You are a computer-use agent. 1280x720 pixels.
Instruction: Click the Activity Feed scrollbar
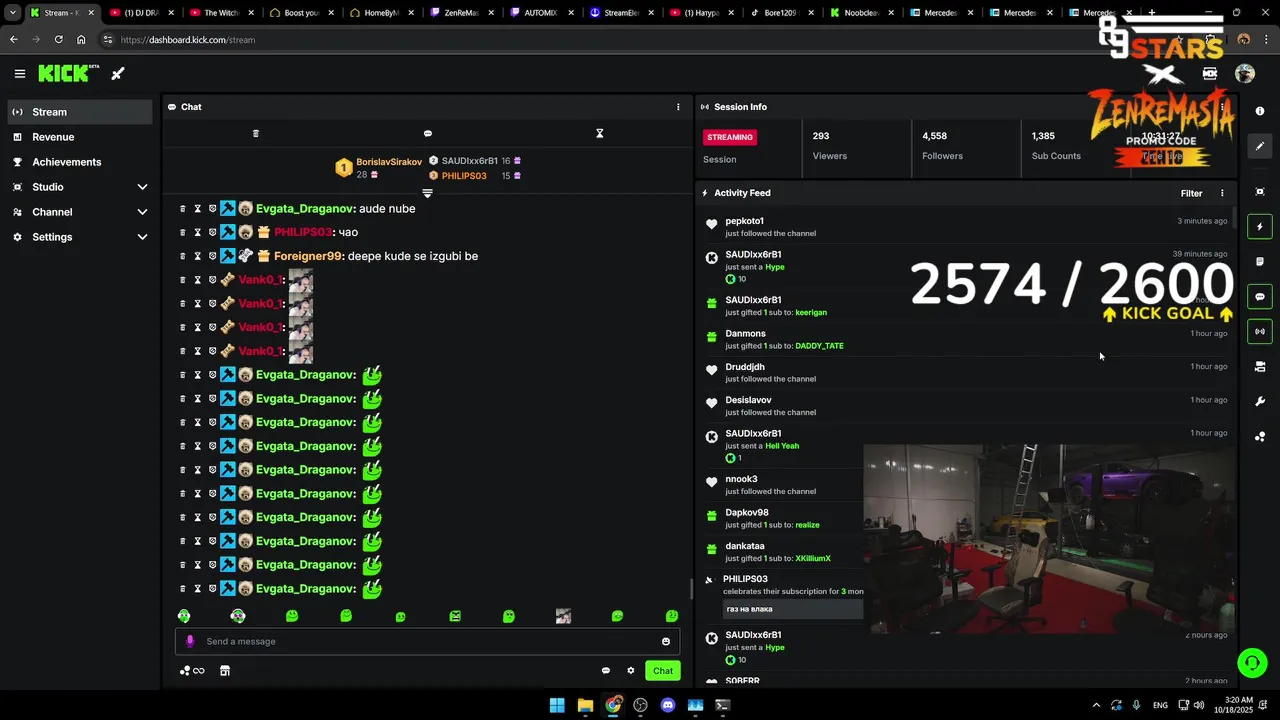point(1234,218)
